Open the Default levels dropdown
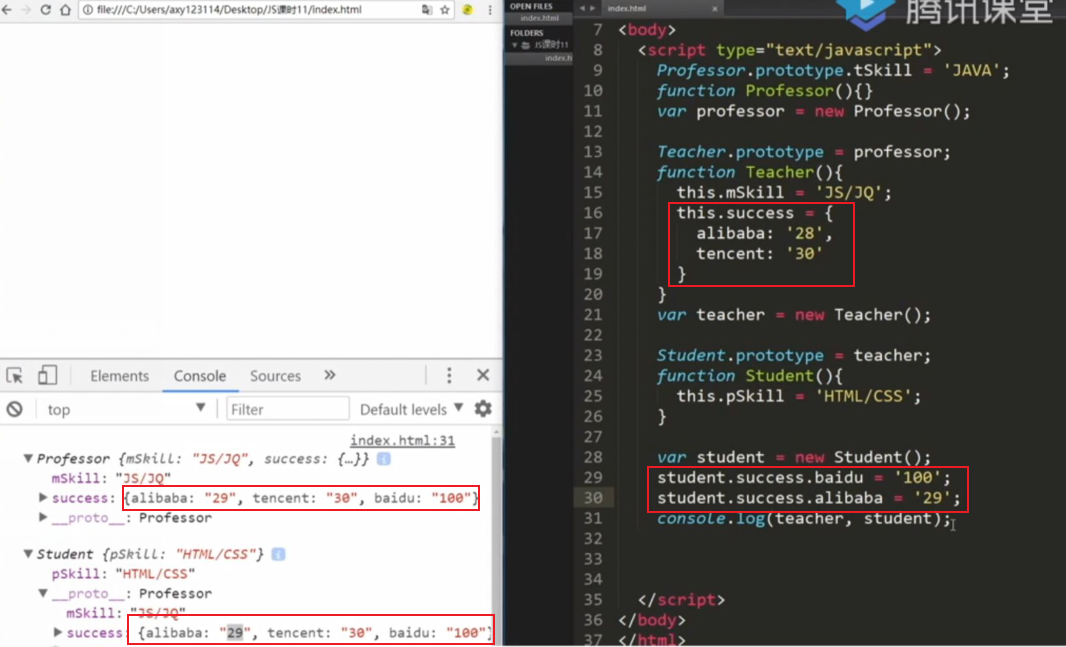Viewport: 1066px width, 647px height. 411,409
